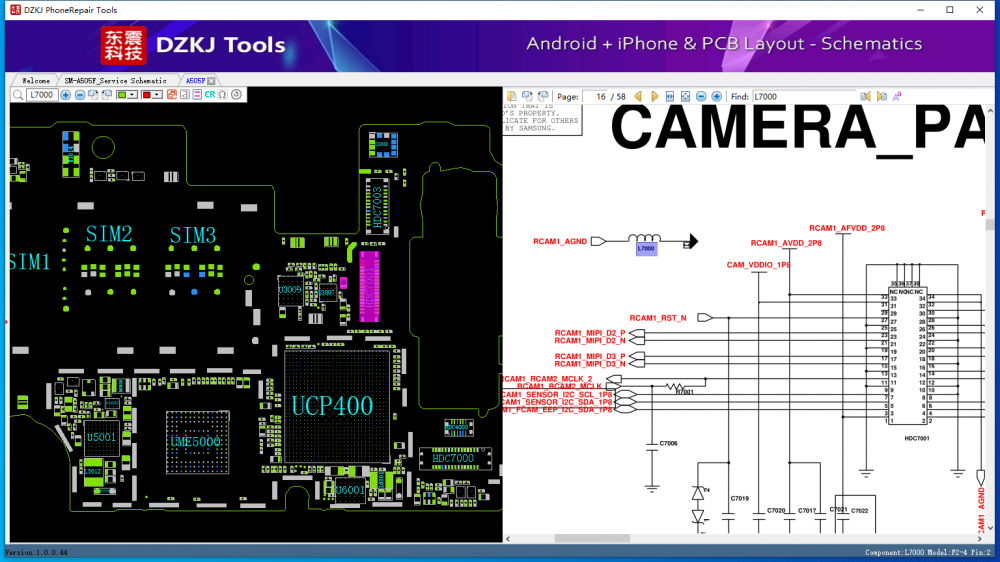The image size is (1000, 562).
Task: Click the magenta list lines icon
Action: click(197, 95)
